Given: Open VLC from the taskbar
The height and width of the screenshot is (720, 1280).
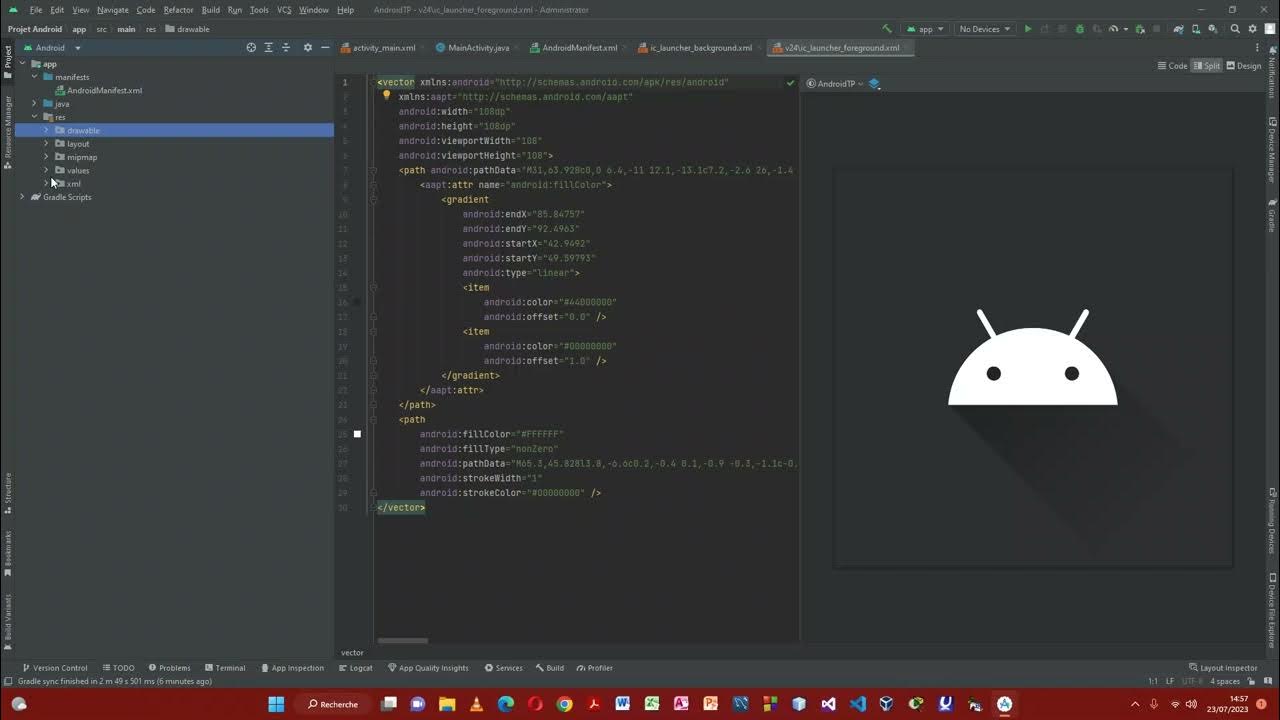Looking at the screenshot, I should tap(476, 704).
